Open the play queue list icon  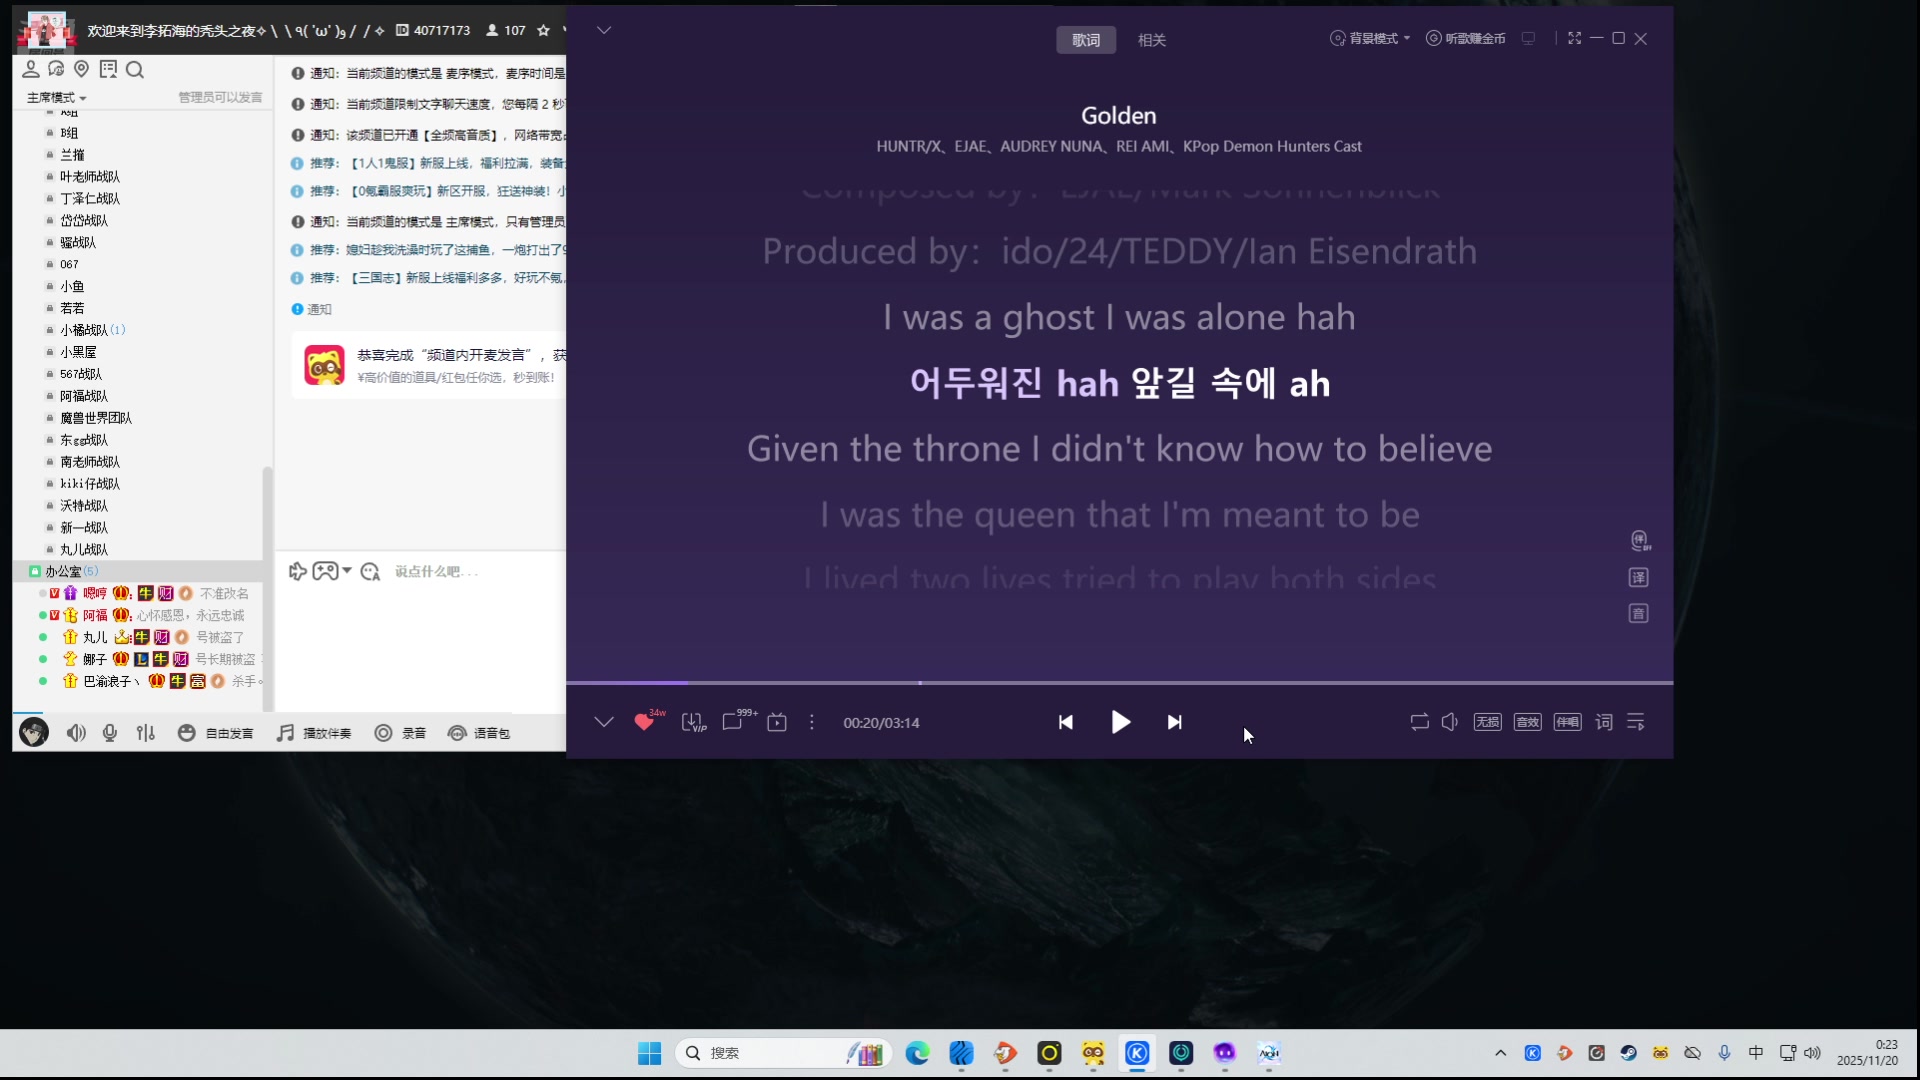click(1636, 722)
